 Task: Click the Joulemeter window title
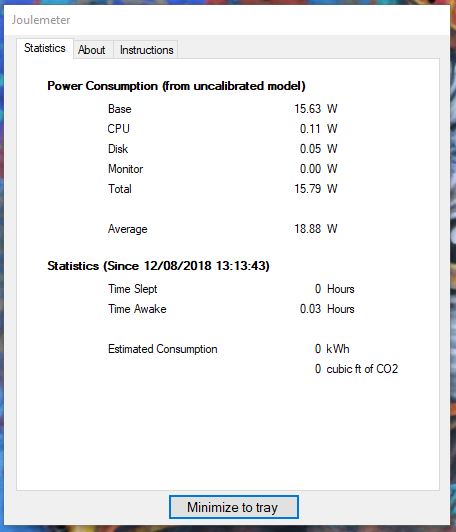41,20
